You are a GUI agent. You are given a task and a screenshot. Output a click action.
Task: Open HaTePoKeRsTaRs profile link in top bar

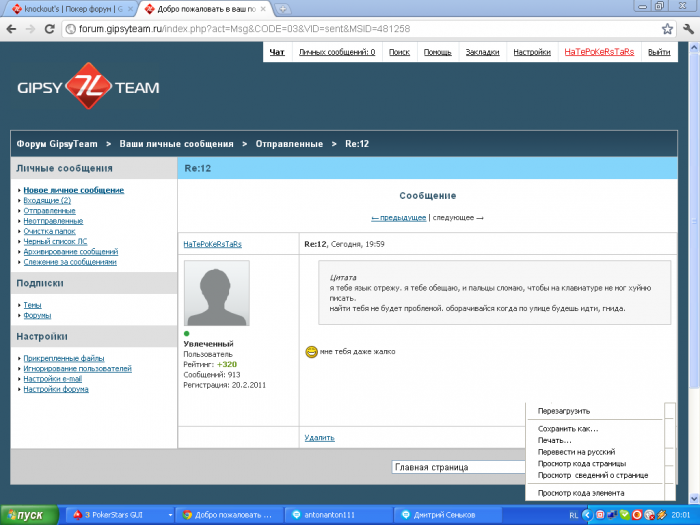(x=599, y=52)
